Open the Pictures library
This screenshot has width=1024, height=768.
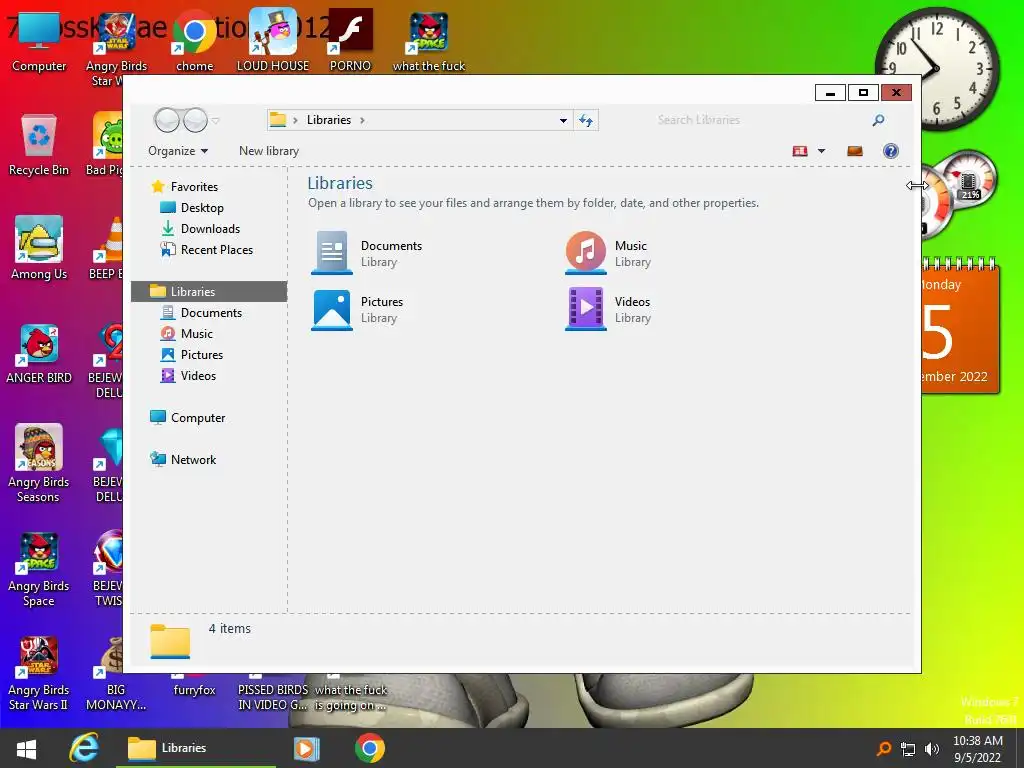[357, 309]
